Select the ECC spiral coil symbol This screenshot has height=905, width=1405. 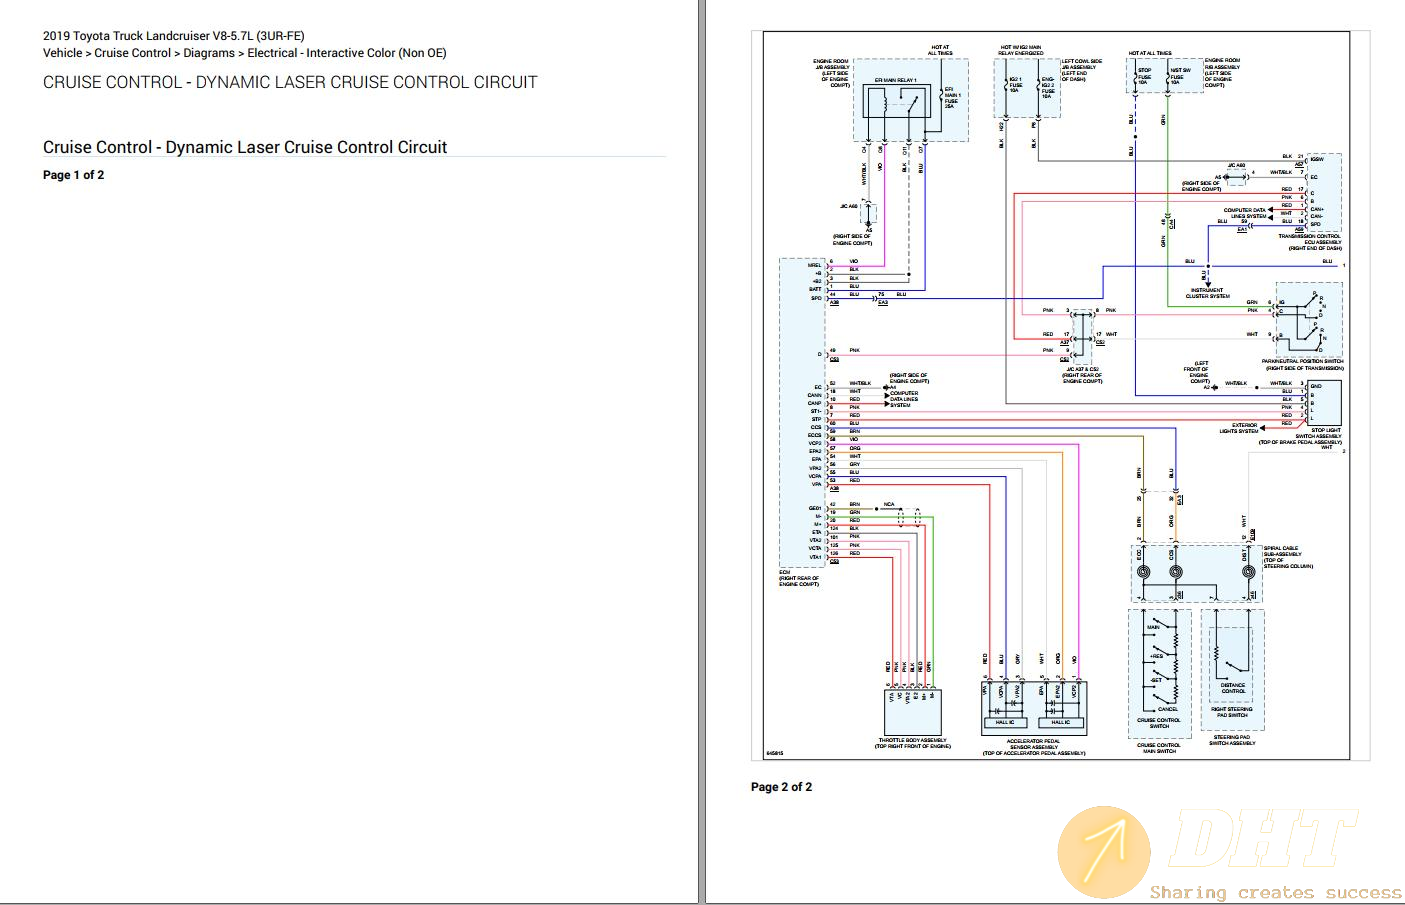coord(1144,572)
